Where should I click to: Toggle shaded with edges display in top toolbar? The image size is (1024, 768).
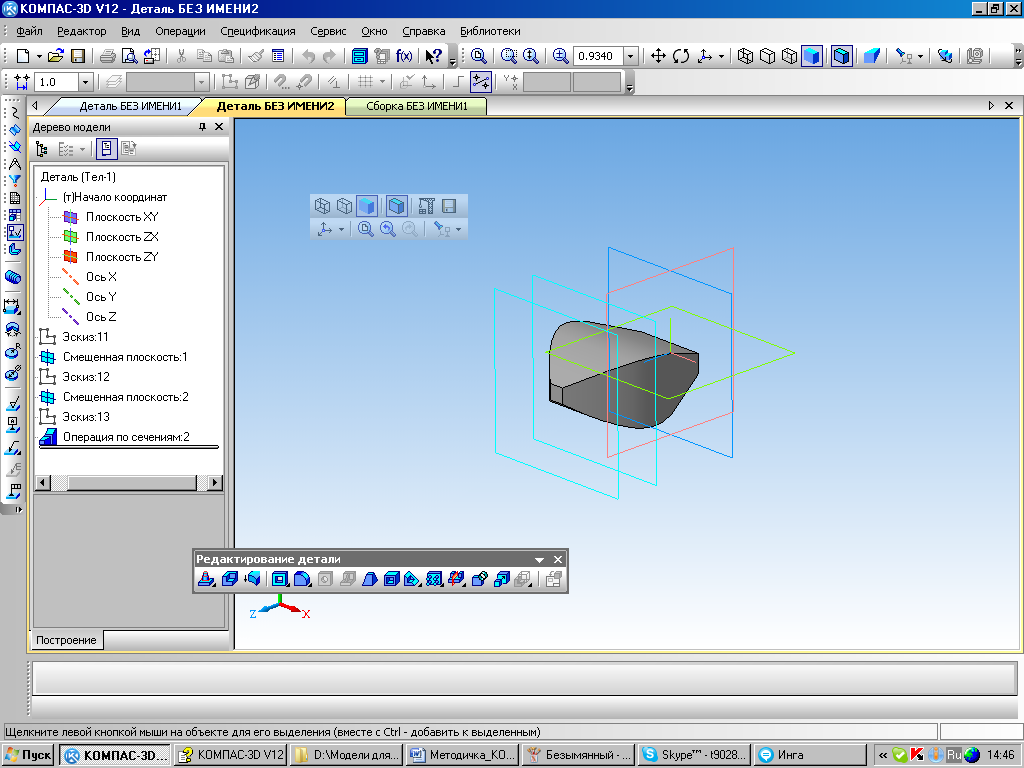842,56
